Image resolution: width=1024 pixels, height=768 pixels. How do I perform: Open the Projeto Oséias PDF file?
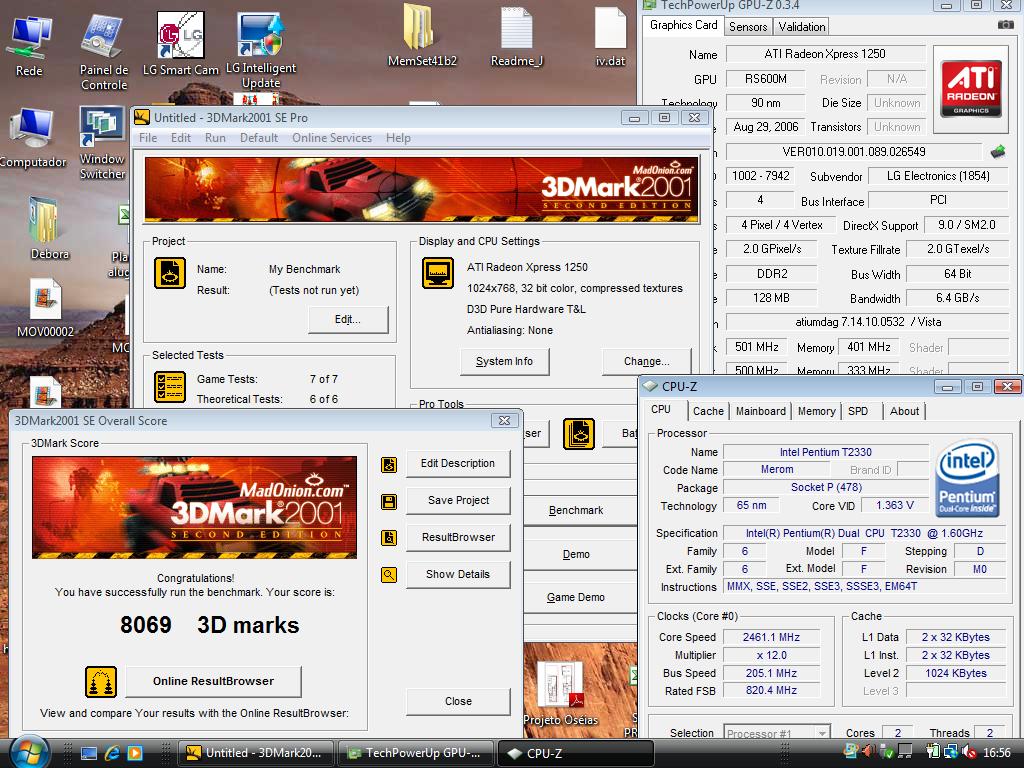tap(560, 692)
